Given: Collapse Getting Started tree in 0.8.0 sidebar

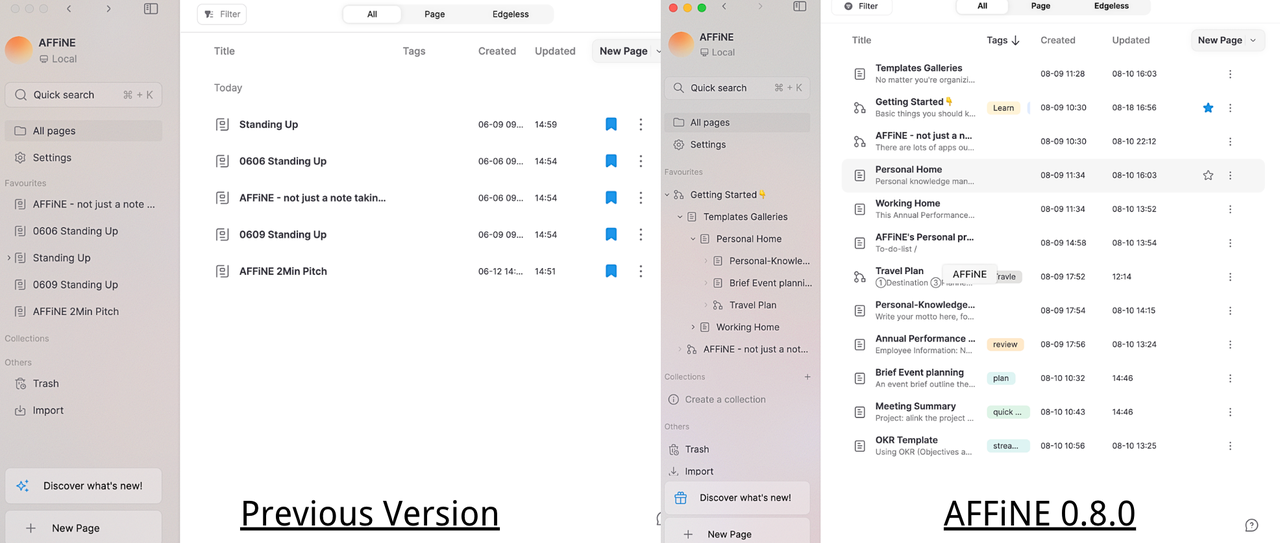Looking at the screenshot, I should (x=667, y=195).
